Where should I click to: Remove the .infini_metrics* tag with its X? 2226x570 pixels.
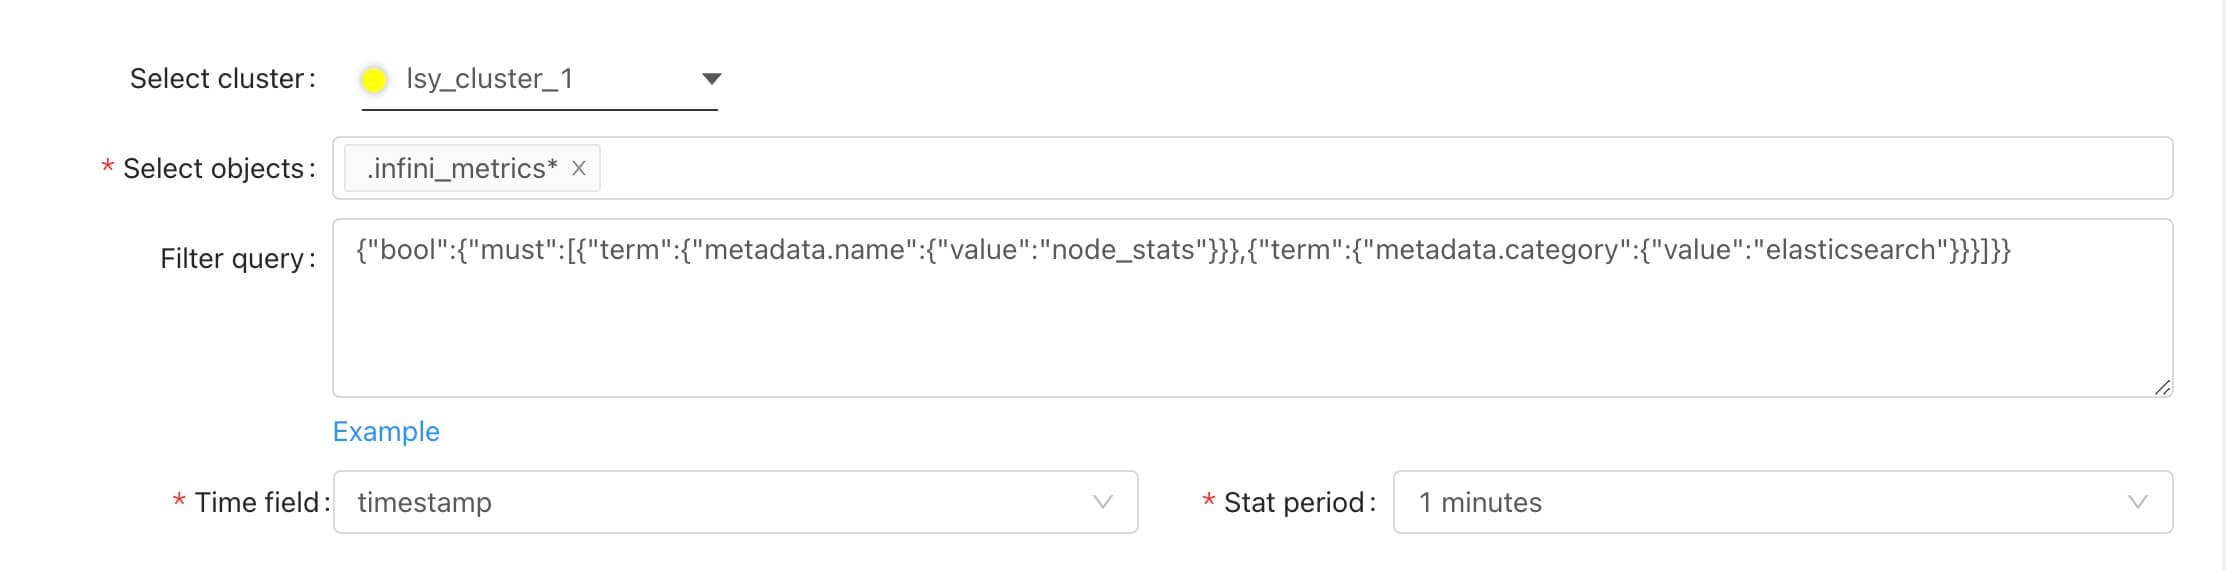click(x=578, y=169)
